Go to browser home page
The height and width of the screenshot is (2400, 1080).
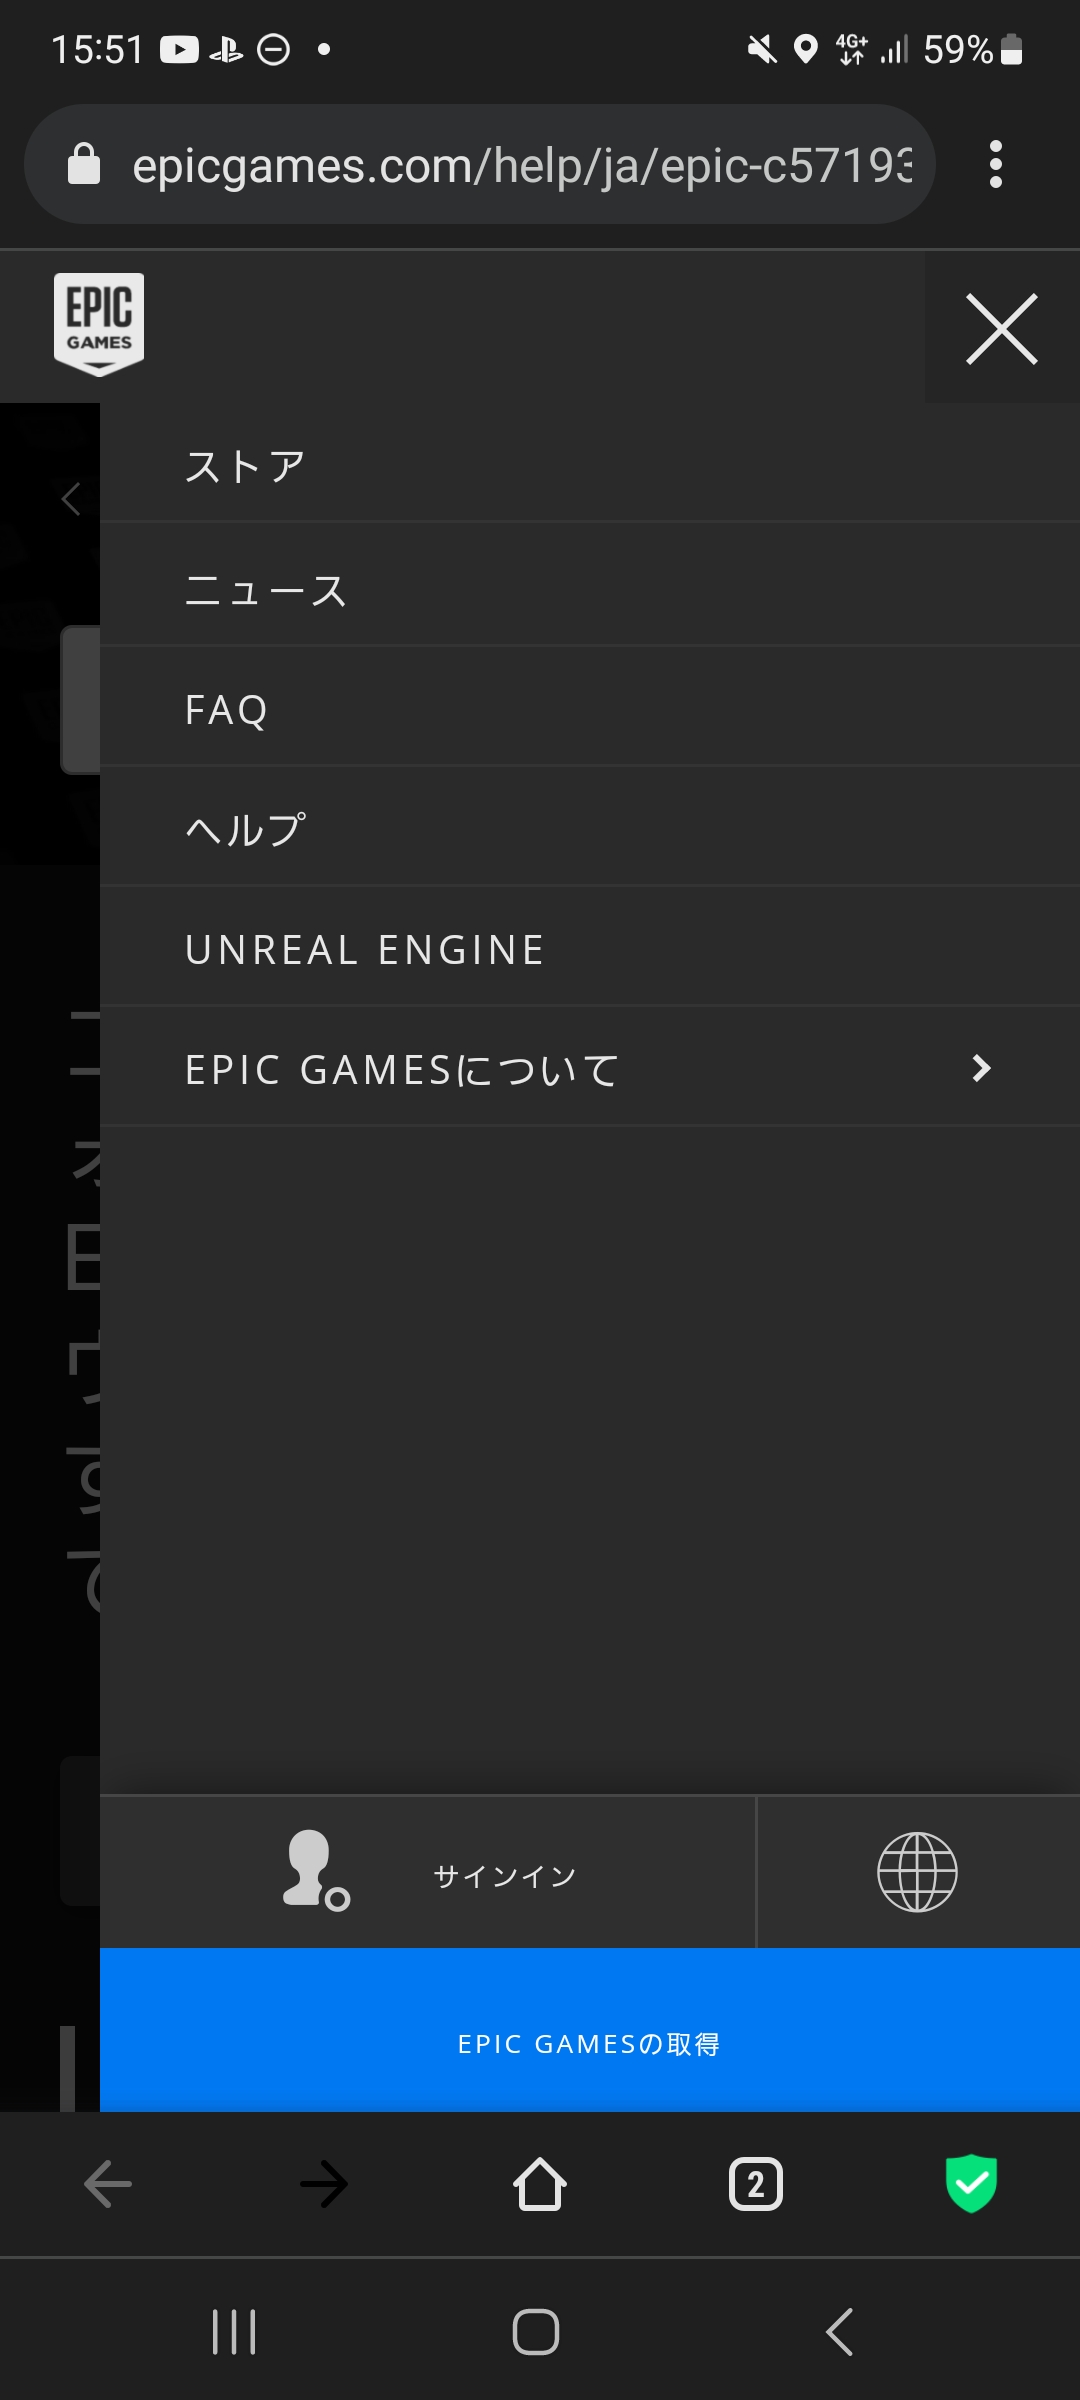pos(540,2183)
